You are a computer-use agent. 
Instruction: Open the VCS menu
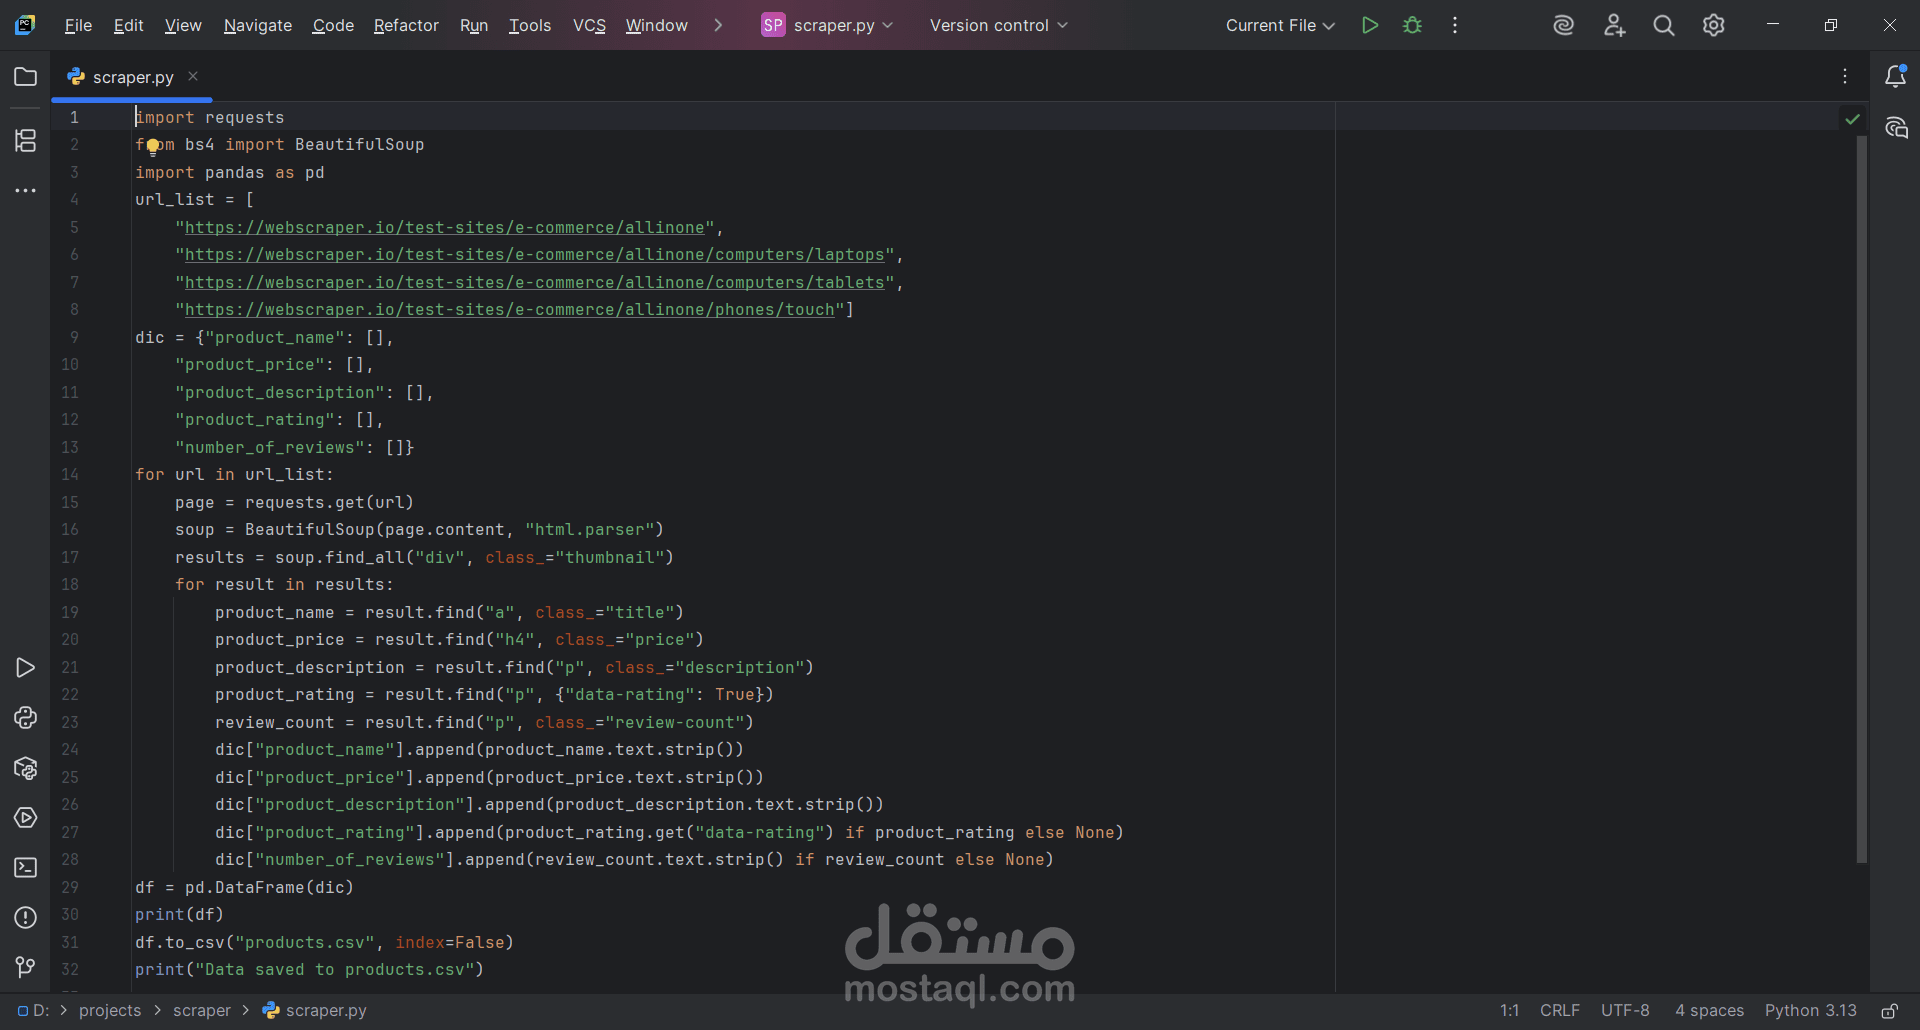(589, 25)
